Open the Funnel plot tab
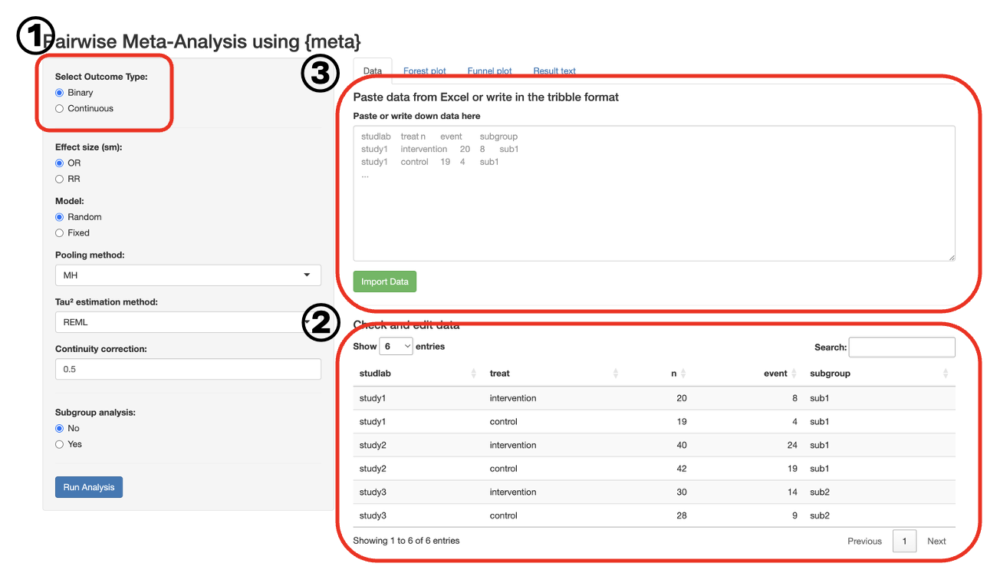The width and height of the screenshot is (1000, 583). [x=489, y=71]
